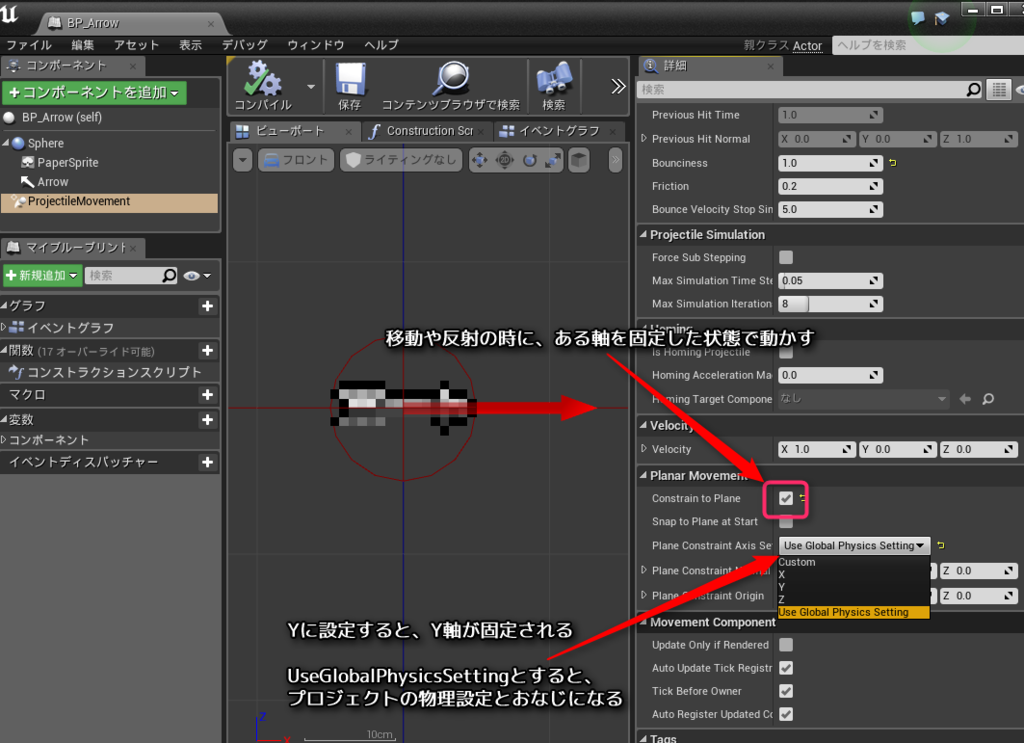Collapse Projectile Simulation section
This screenshot has height=743, width=1024.
click(643, 234)
